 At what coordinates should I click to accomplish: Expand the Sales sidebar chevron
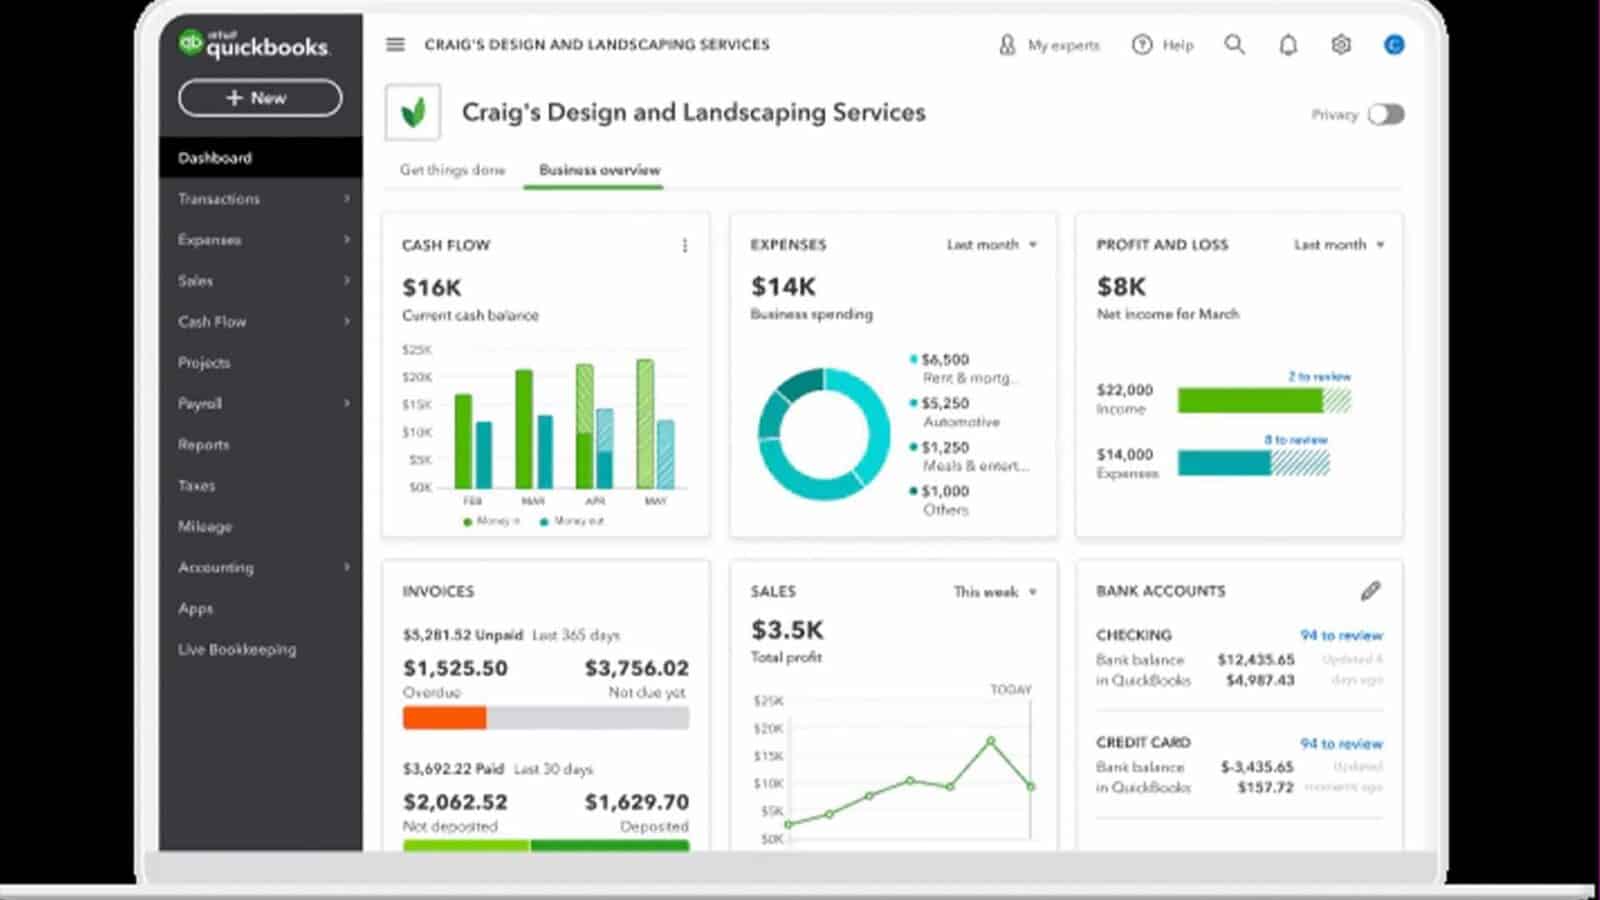point(347,281)
